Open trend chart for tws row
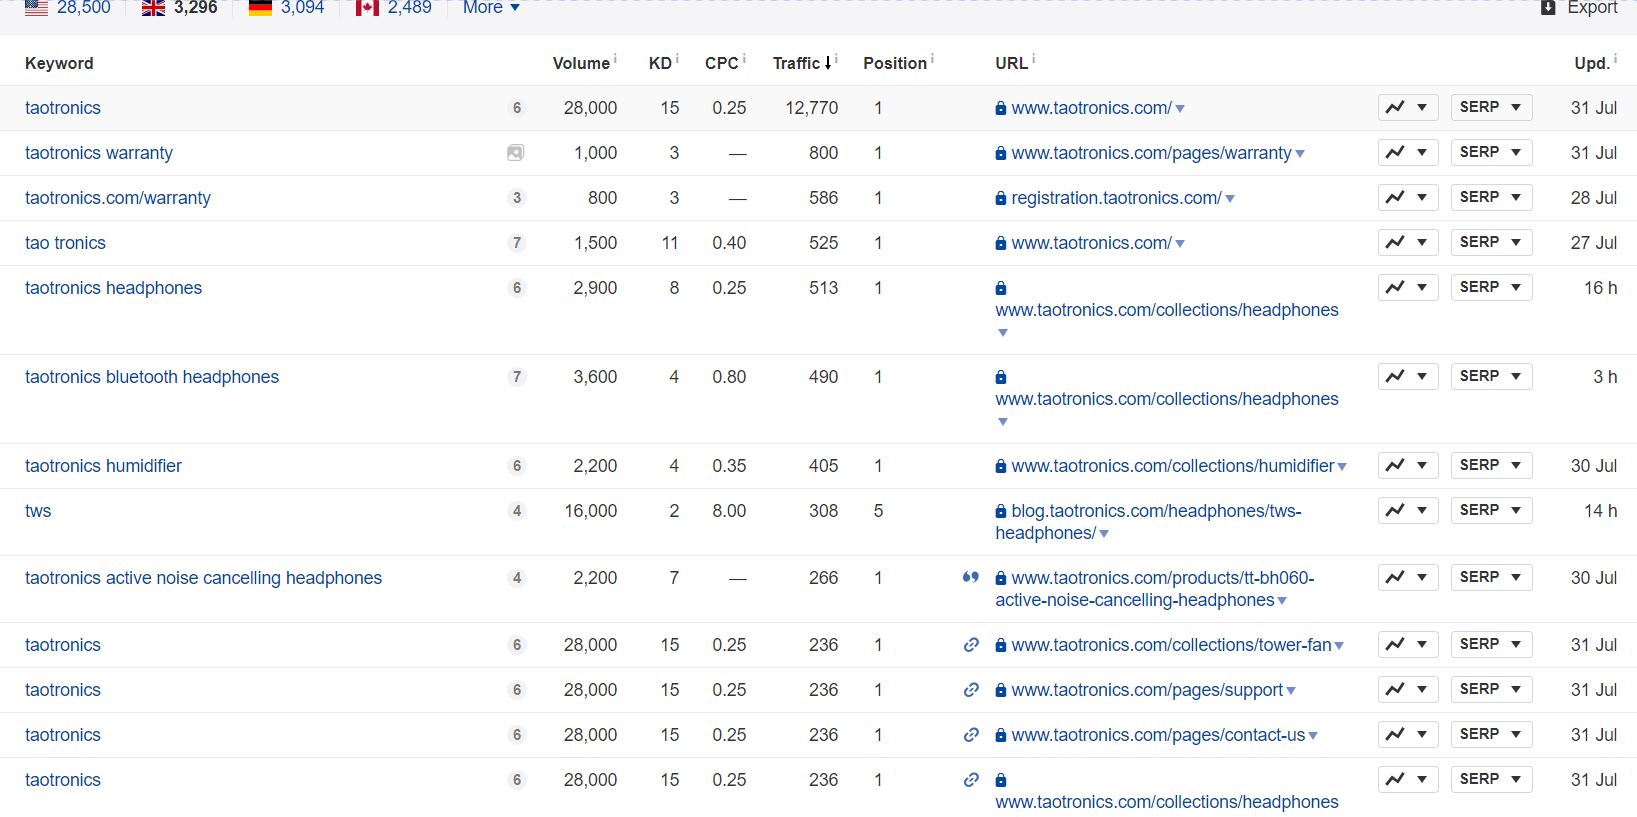Image resolution: width=1637 pixels, height=817 pixels. click(1408, 510)
